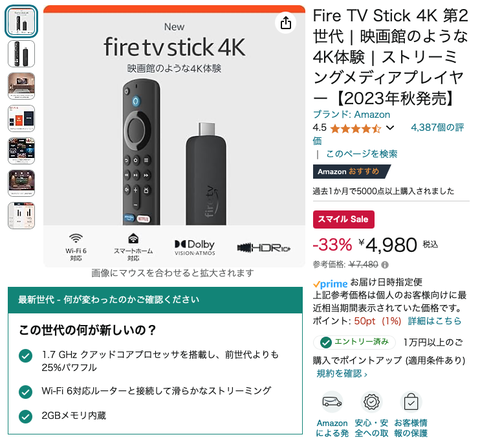Click the このページを検索 link
The height and width of the screenshot is (439, 480).
point(361,154)
